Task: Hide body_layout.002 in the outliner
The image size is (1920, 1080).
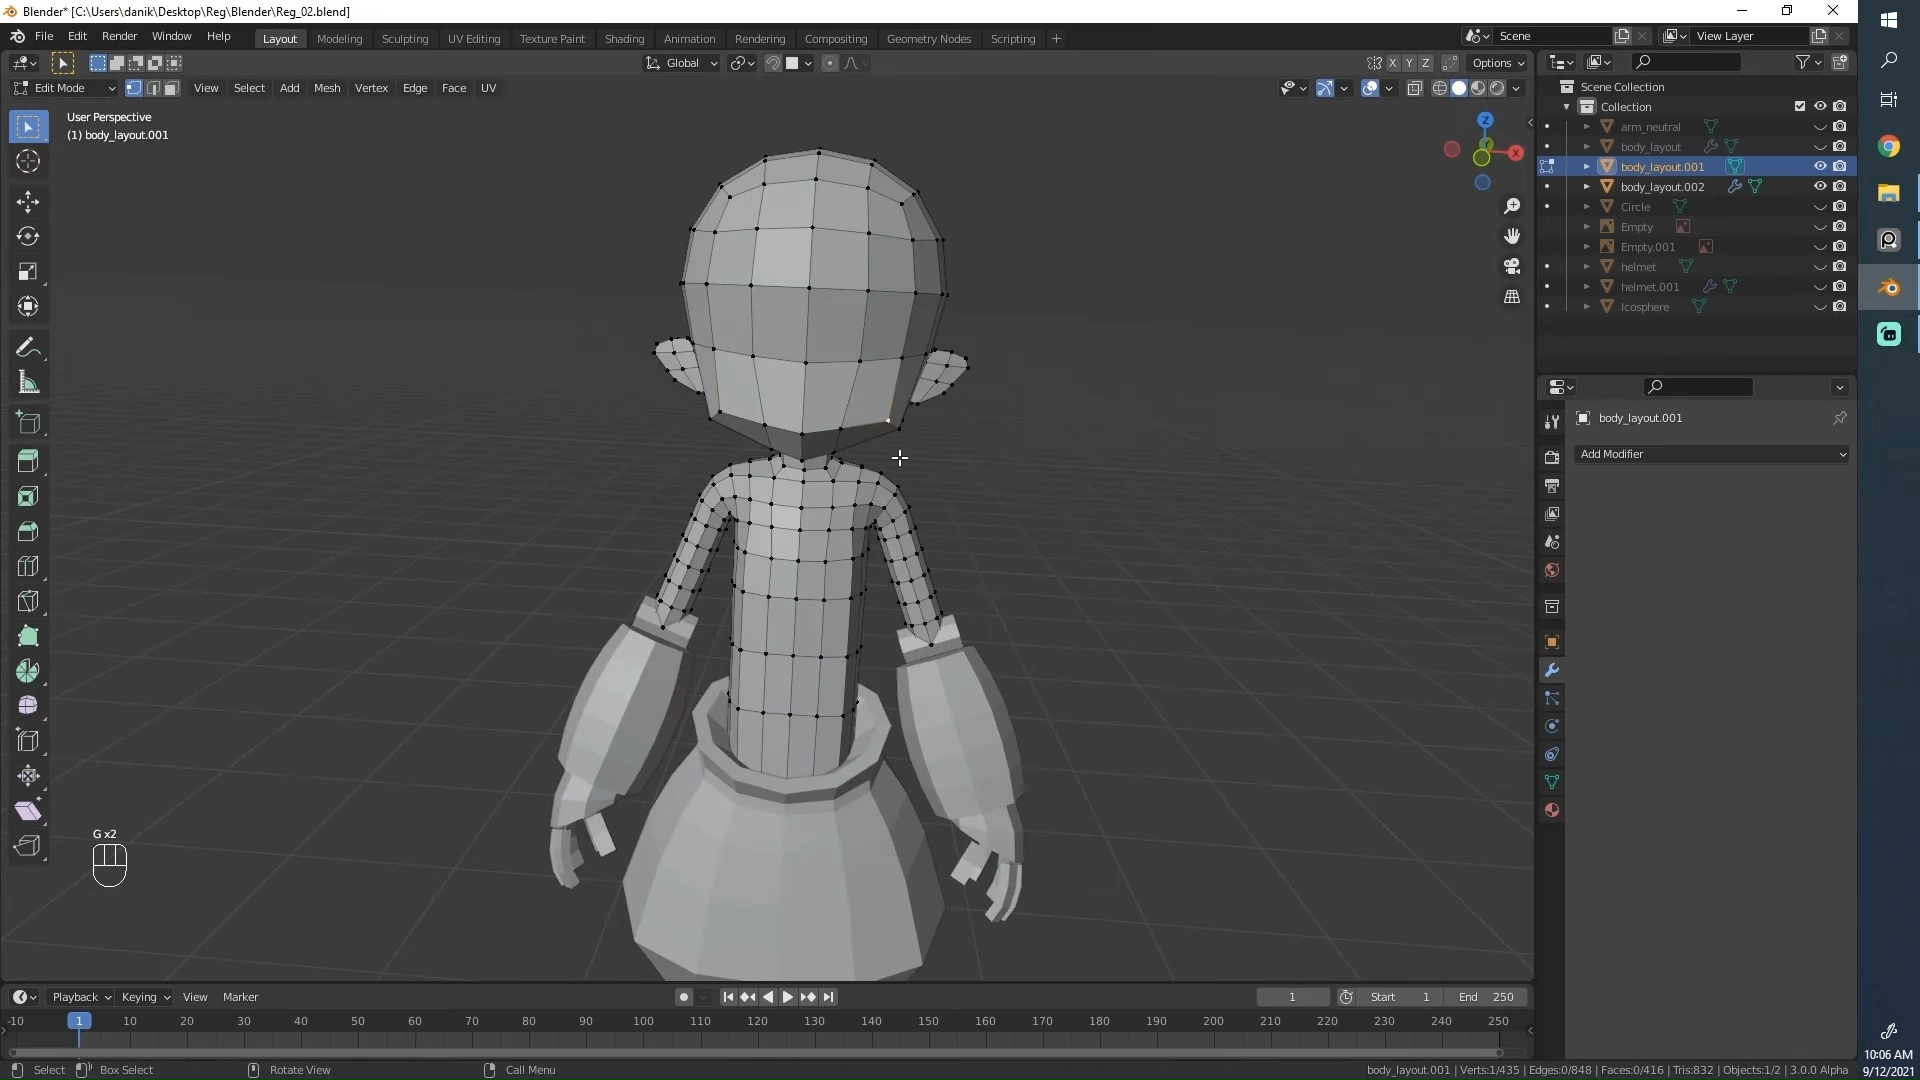Action: click(1819, 186)
